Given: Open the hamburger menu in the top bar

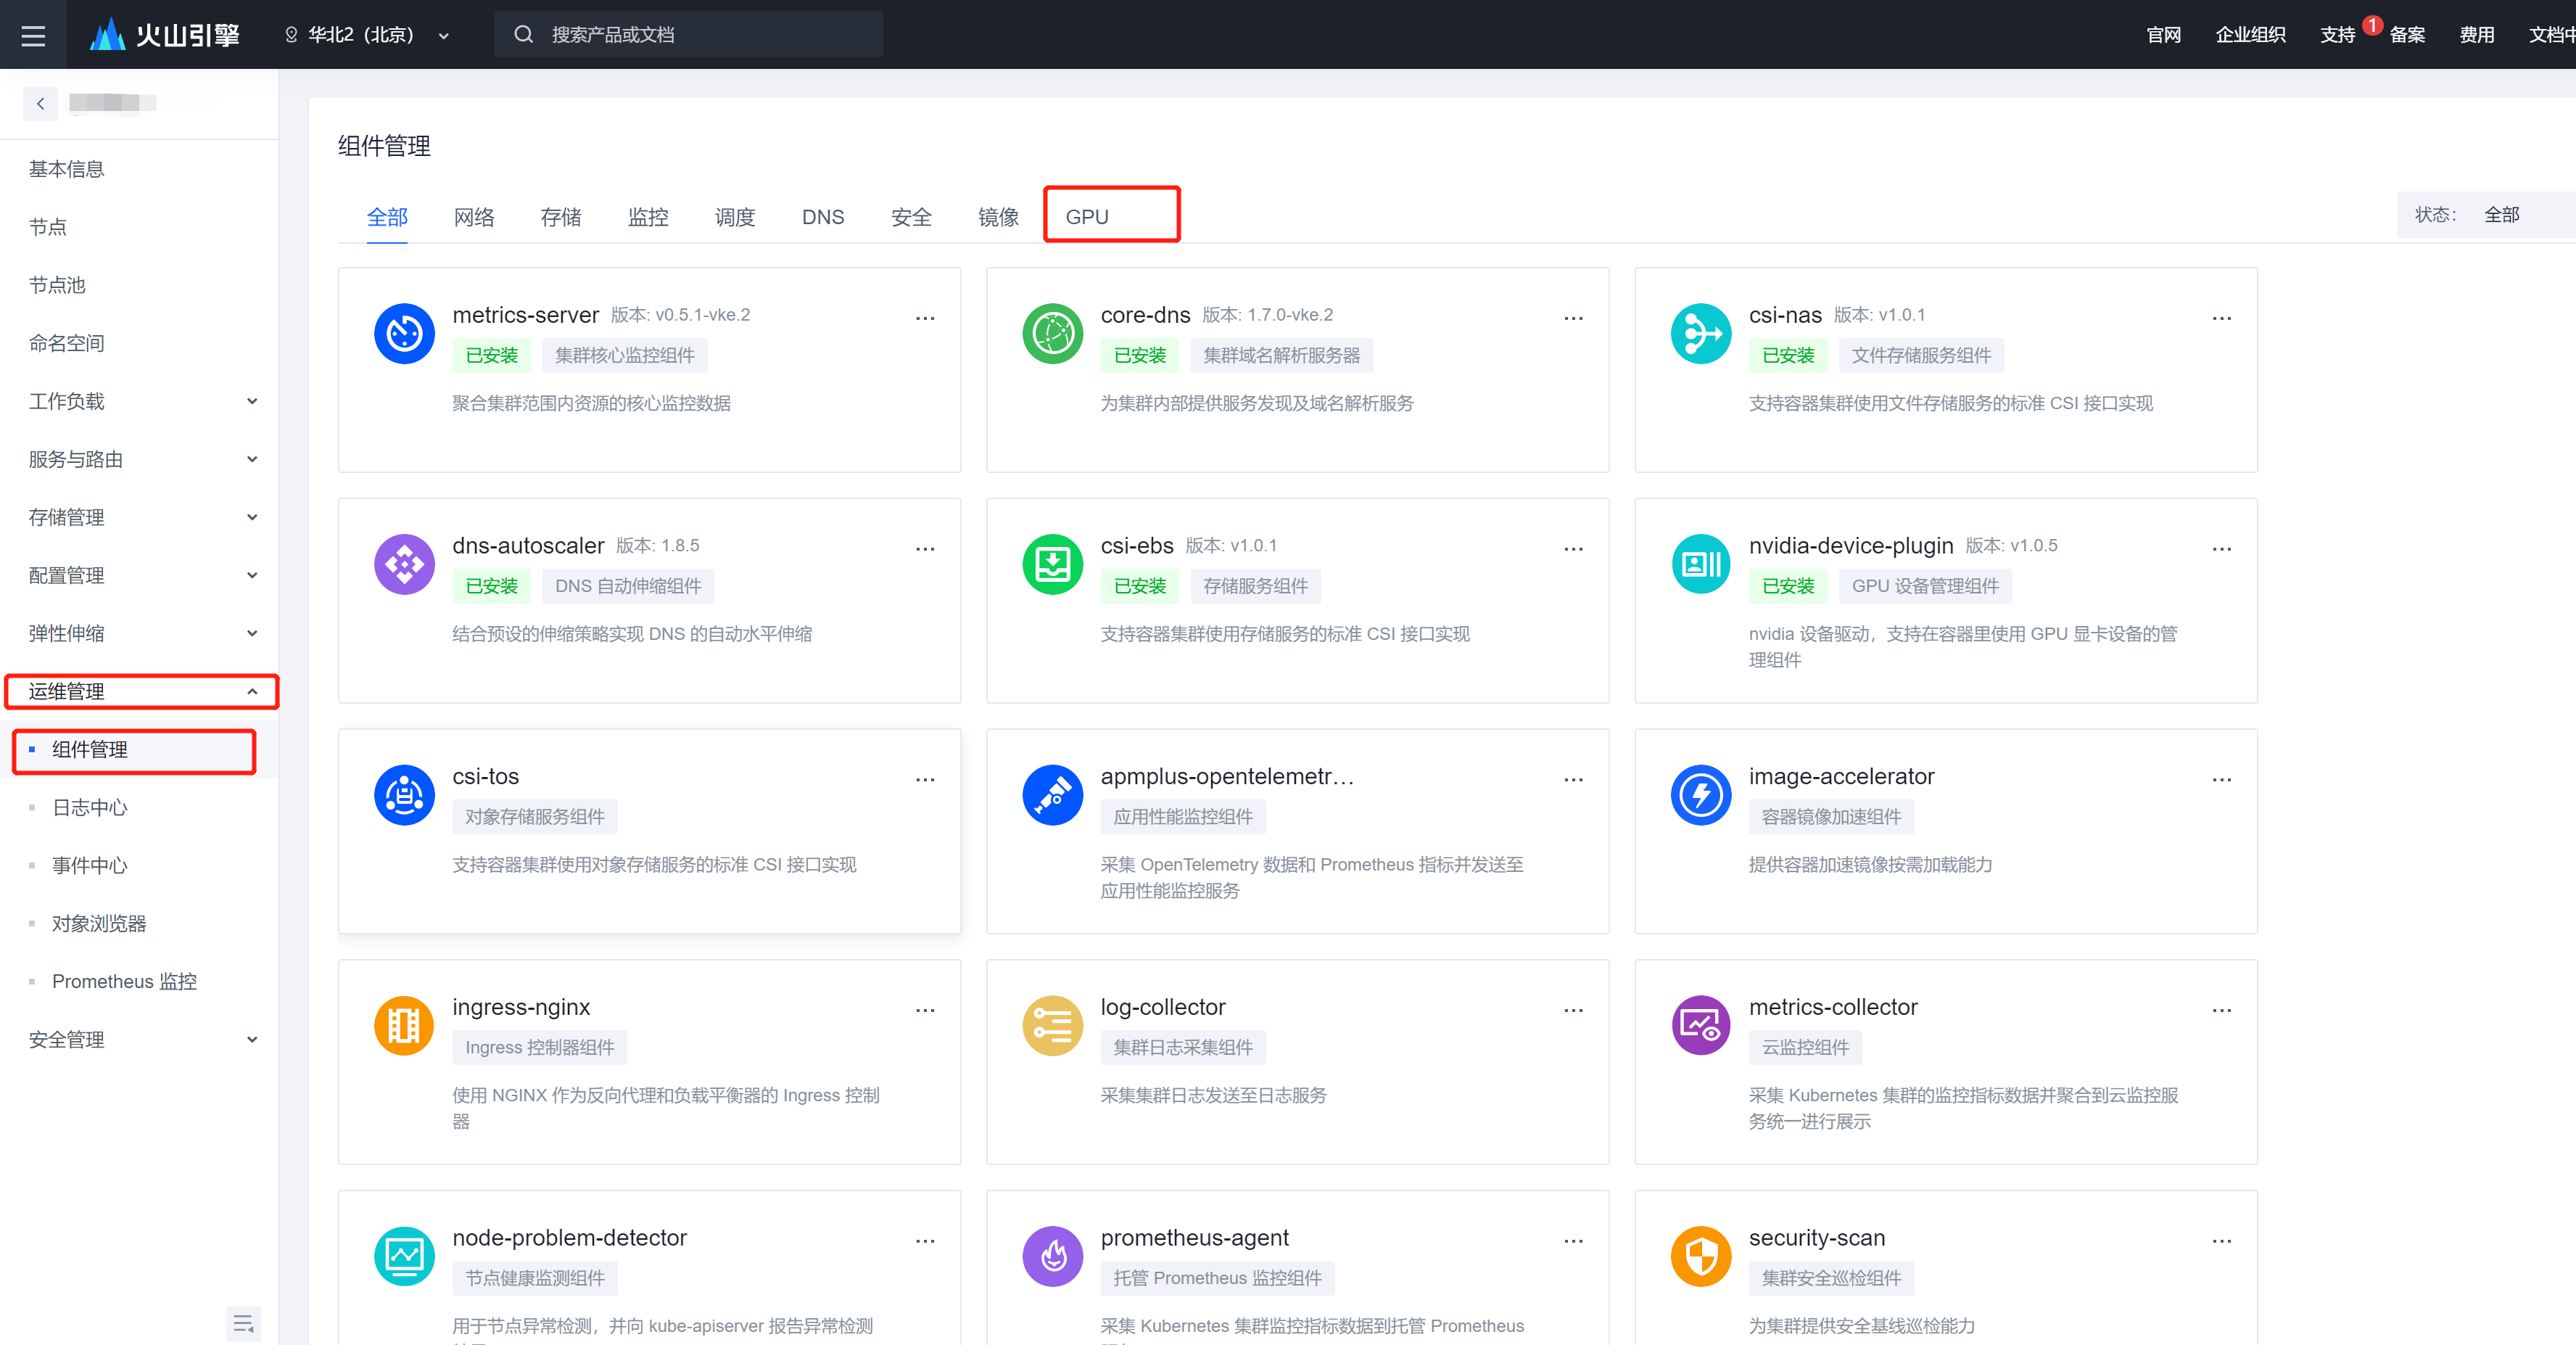Looking at the screenshot, I should (33, 35).
